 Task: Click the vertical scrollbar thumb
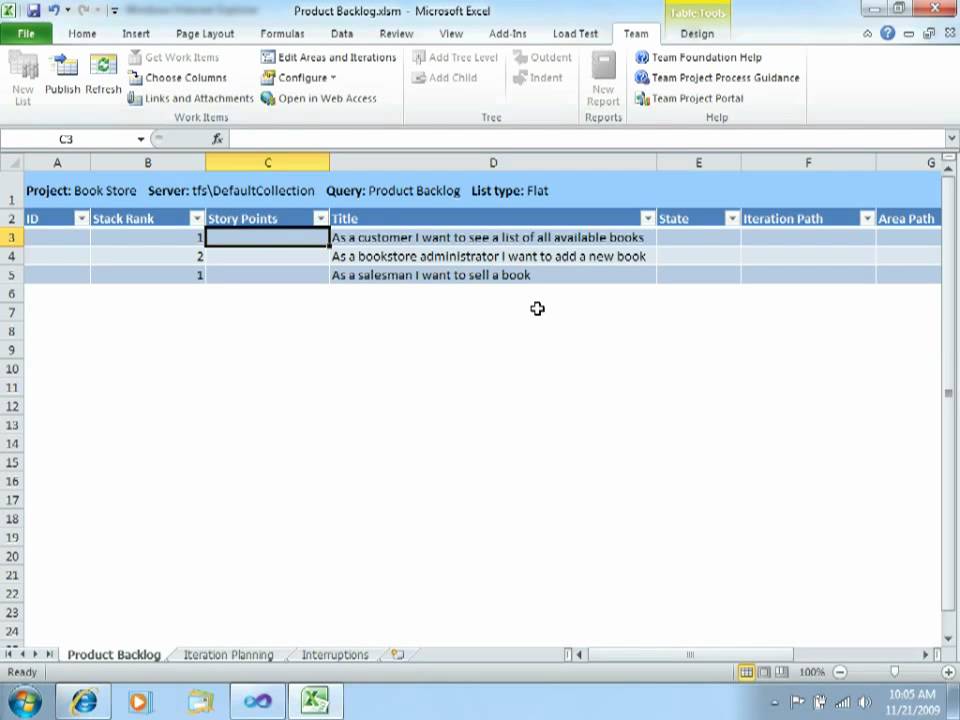click(x=948, y=393)
